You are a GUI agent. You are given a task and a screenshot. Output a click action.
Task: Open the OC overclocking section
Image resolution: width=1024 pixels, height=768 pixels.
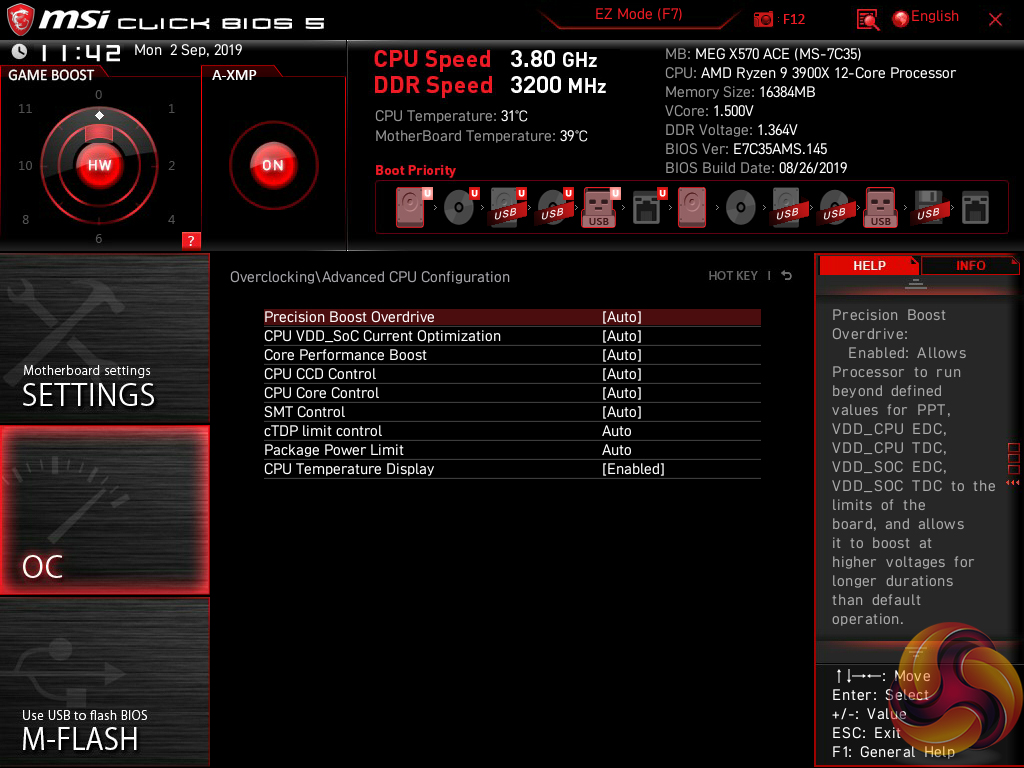[x=104, y=510]
